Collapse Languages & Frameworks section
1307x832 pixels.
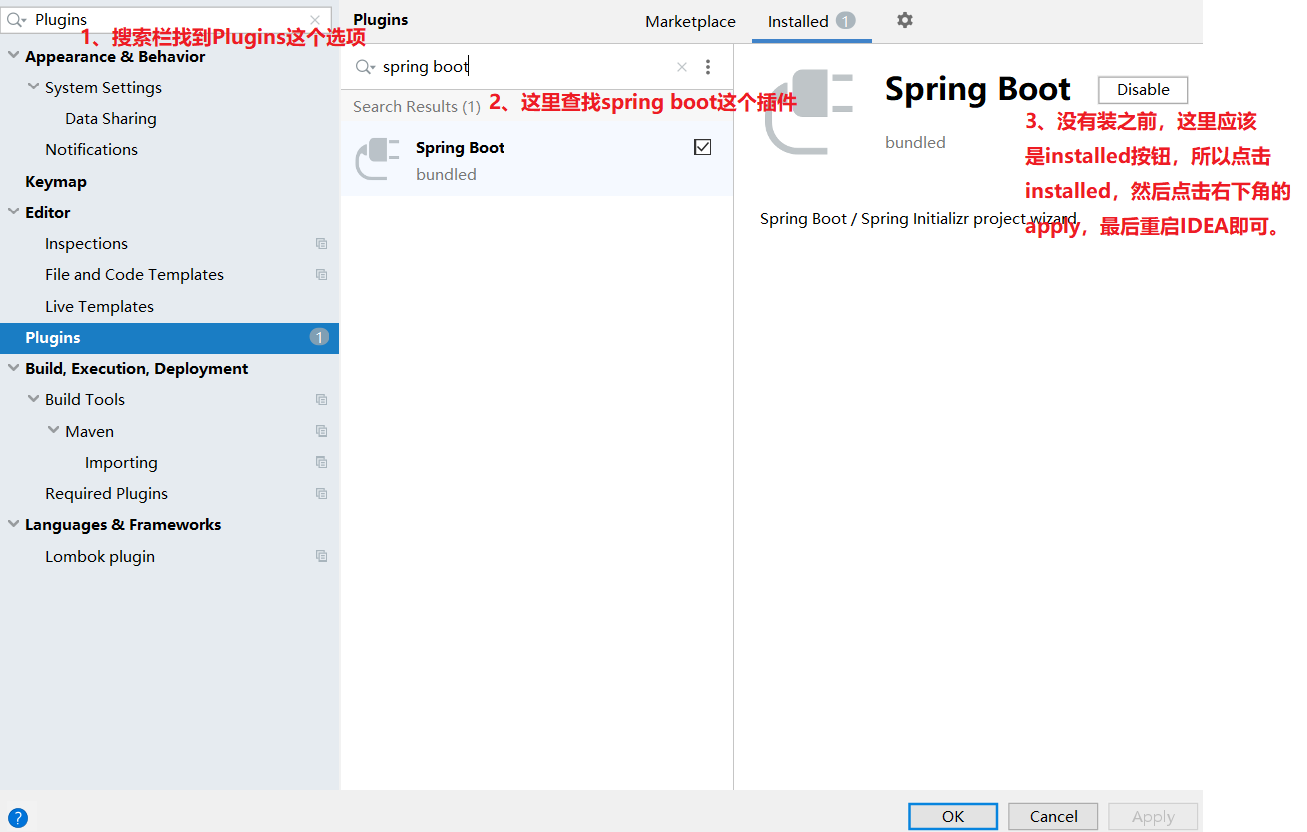click(13, 524)
